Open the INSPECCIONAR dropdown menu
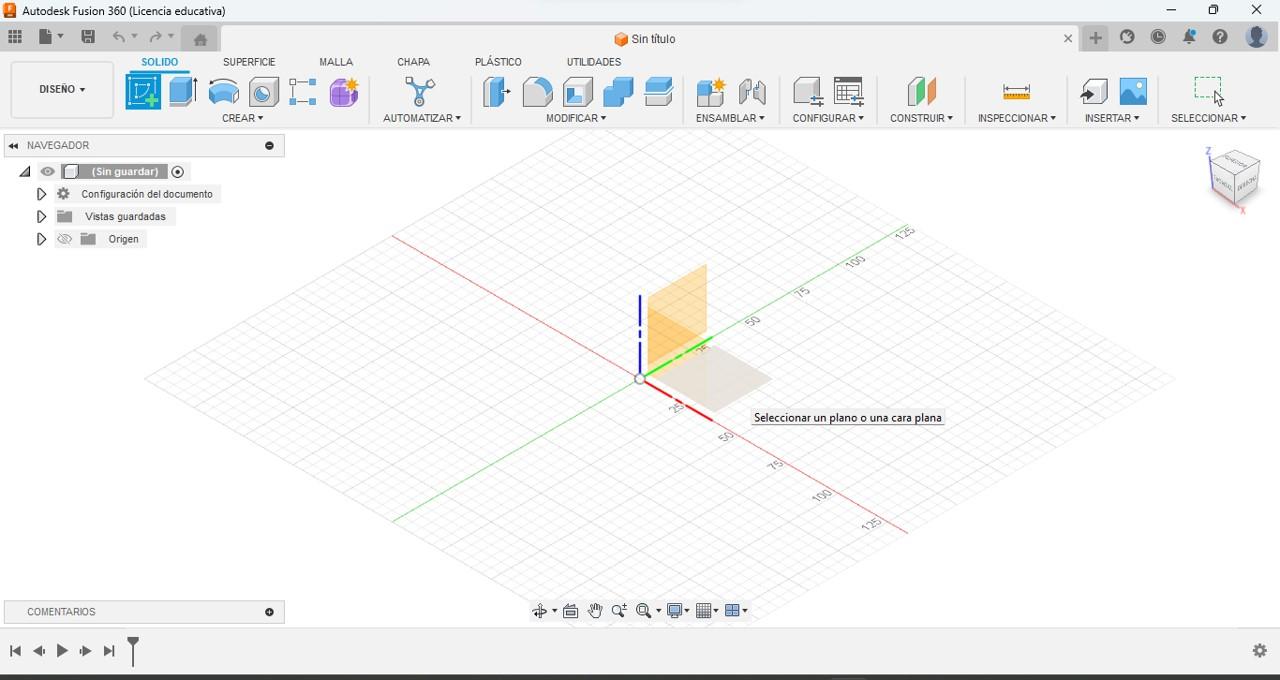The height and width of the screenshot is (680, 1280). click(x=1017, y=118)
